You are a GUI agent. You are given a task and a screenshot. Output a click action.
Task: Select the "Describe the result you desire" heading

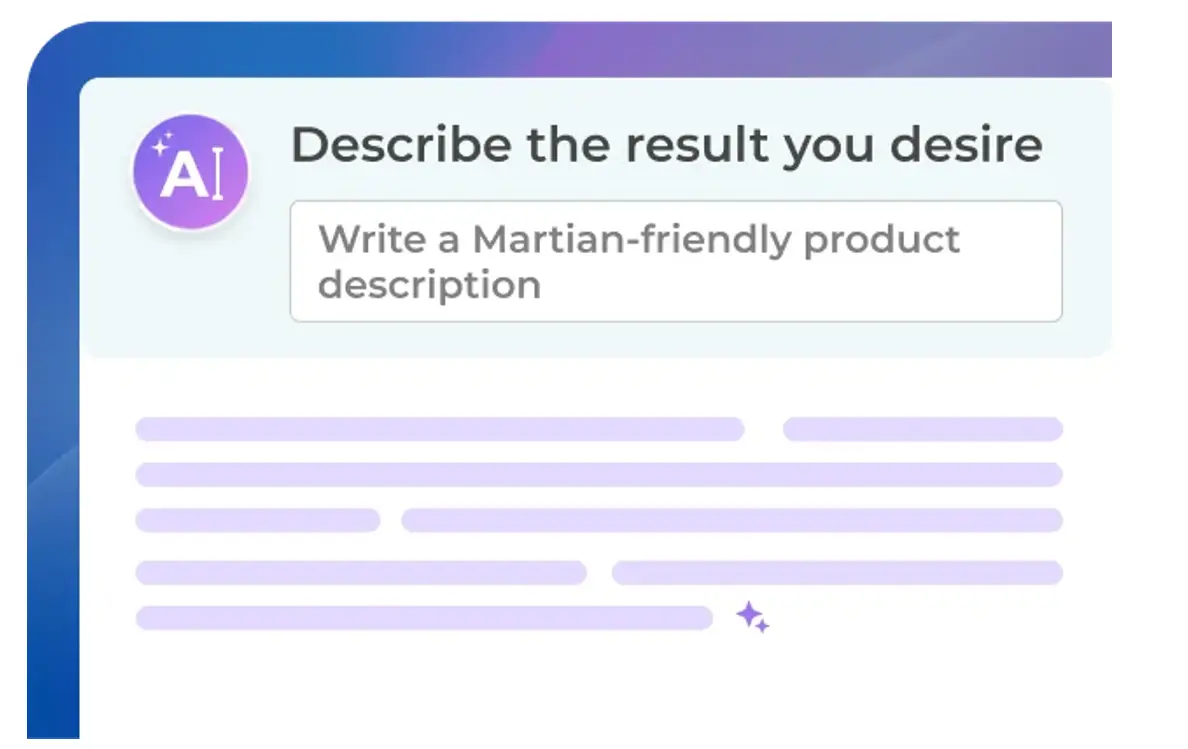click(x=666, y=146)
